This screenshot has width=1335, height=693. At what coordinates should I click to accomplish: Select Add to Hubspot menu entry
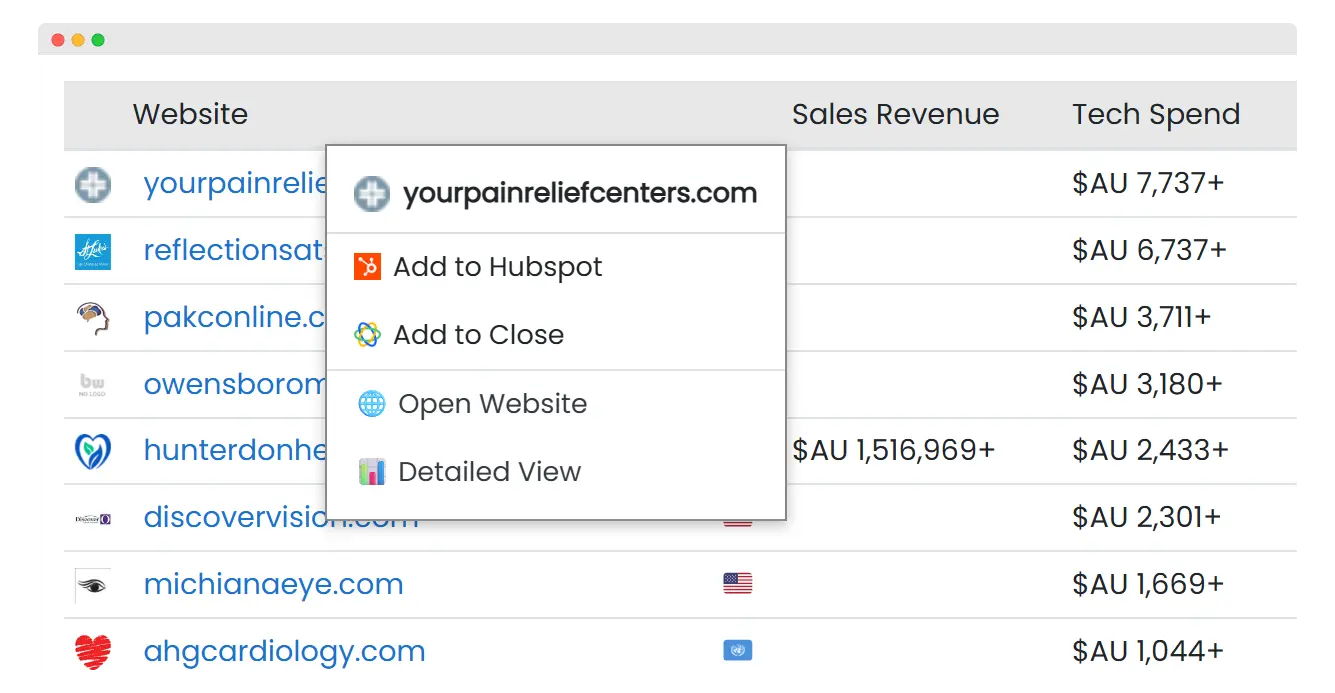click(x=497, y=267)
